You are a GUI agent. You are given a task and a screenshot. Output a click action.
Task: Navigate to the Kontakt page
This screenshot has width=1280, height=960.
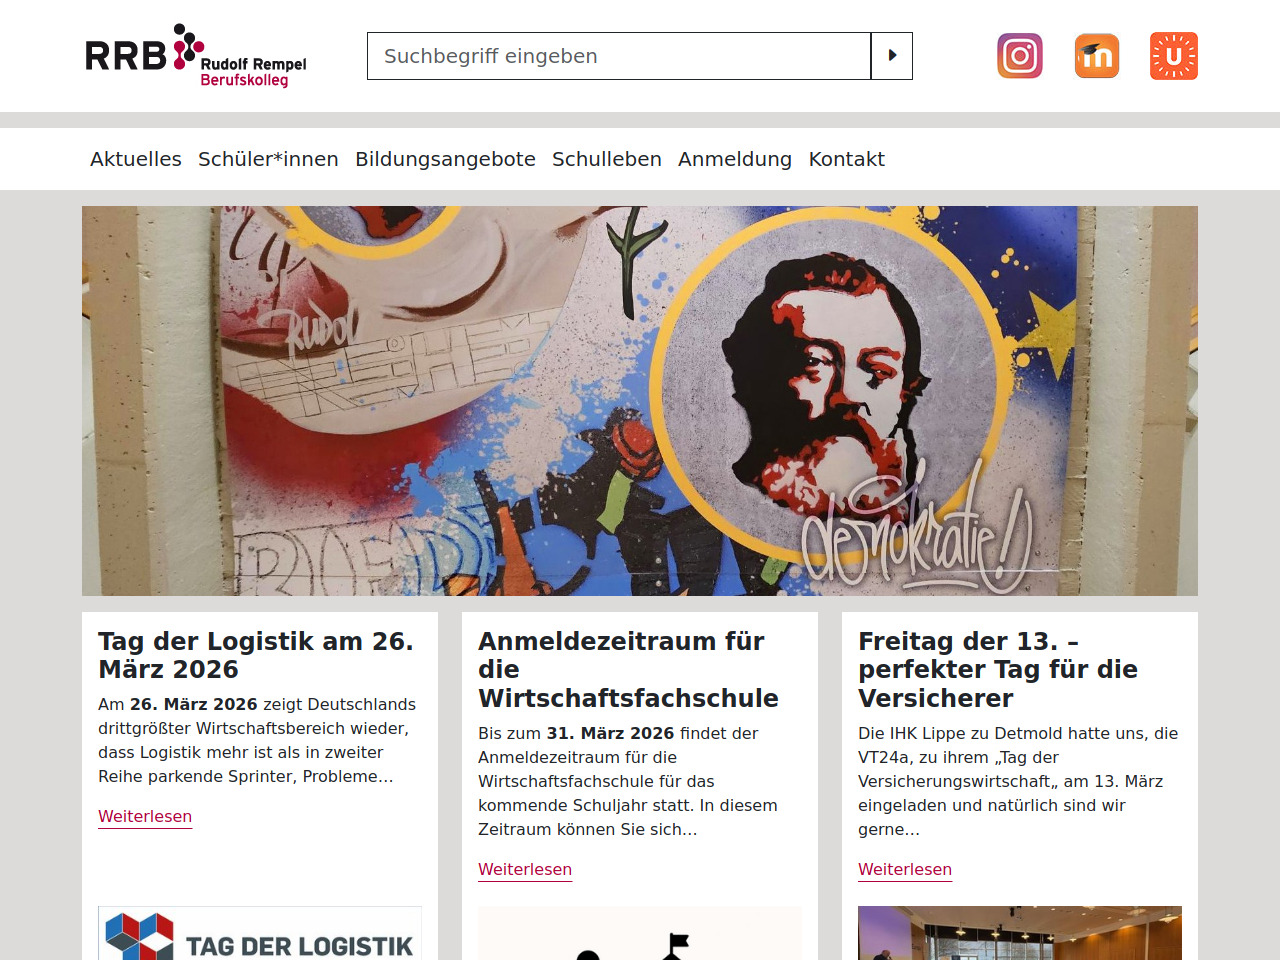click(x=847, y=159)
